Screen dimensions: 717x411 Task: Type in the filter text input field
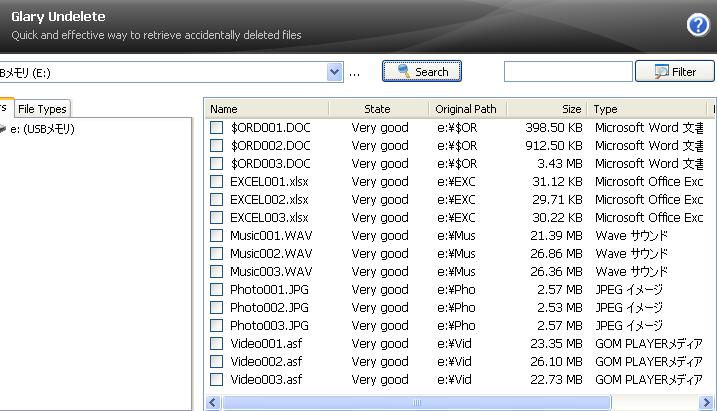[x=567, y=72]
